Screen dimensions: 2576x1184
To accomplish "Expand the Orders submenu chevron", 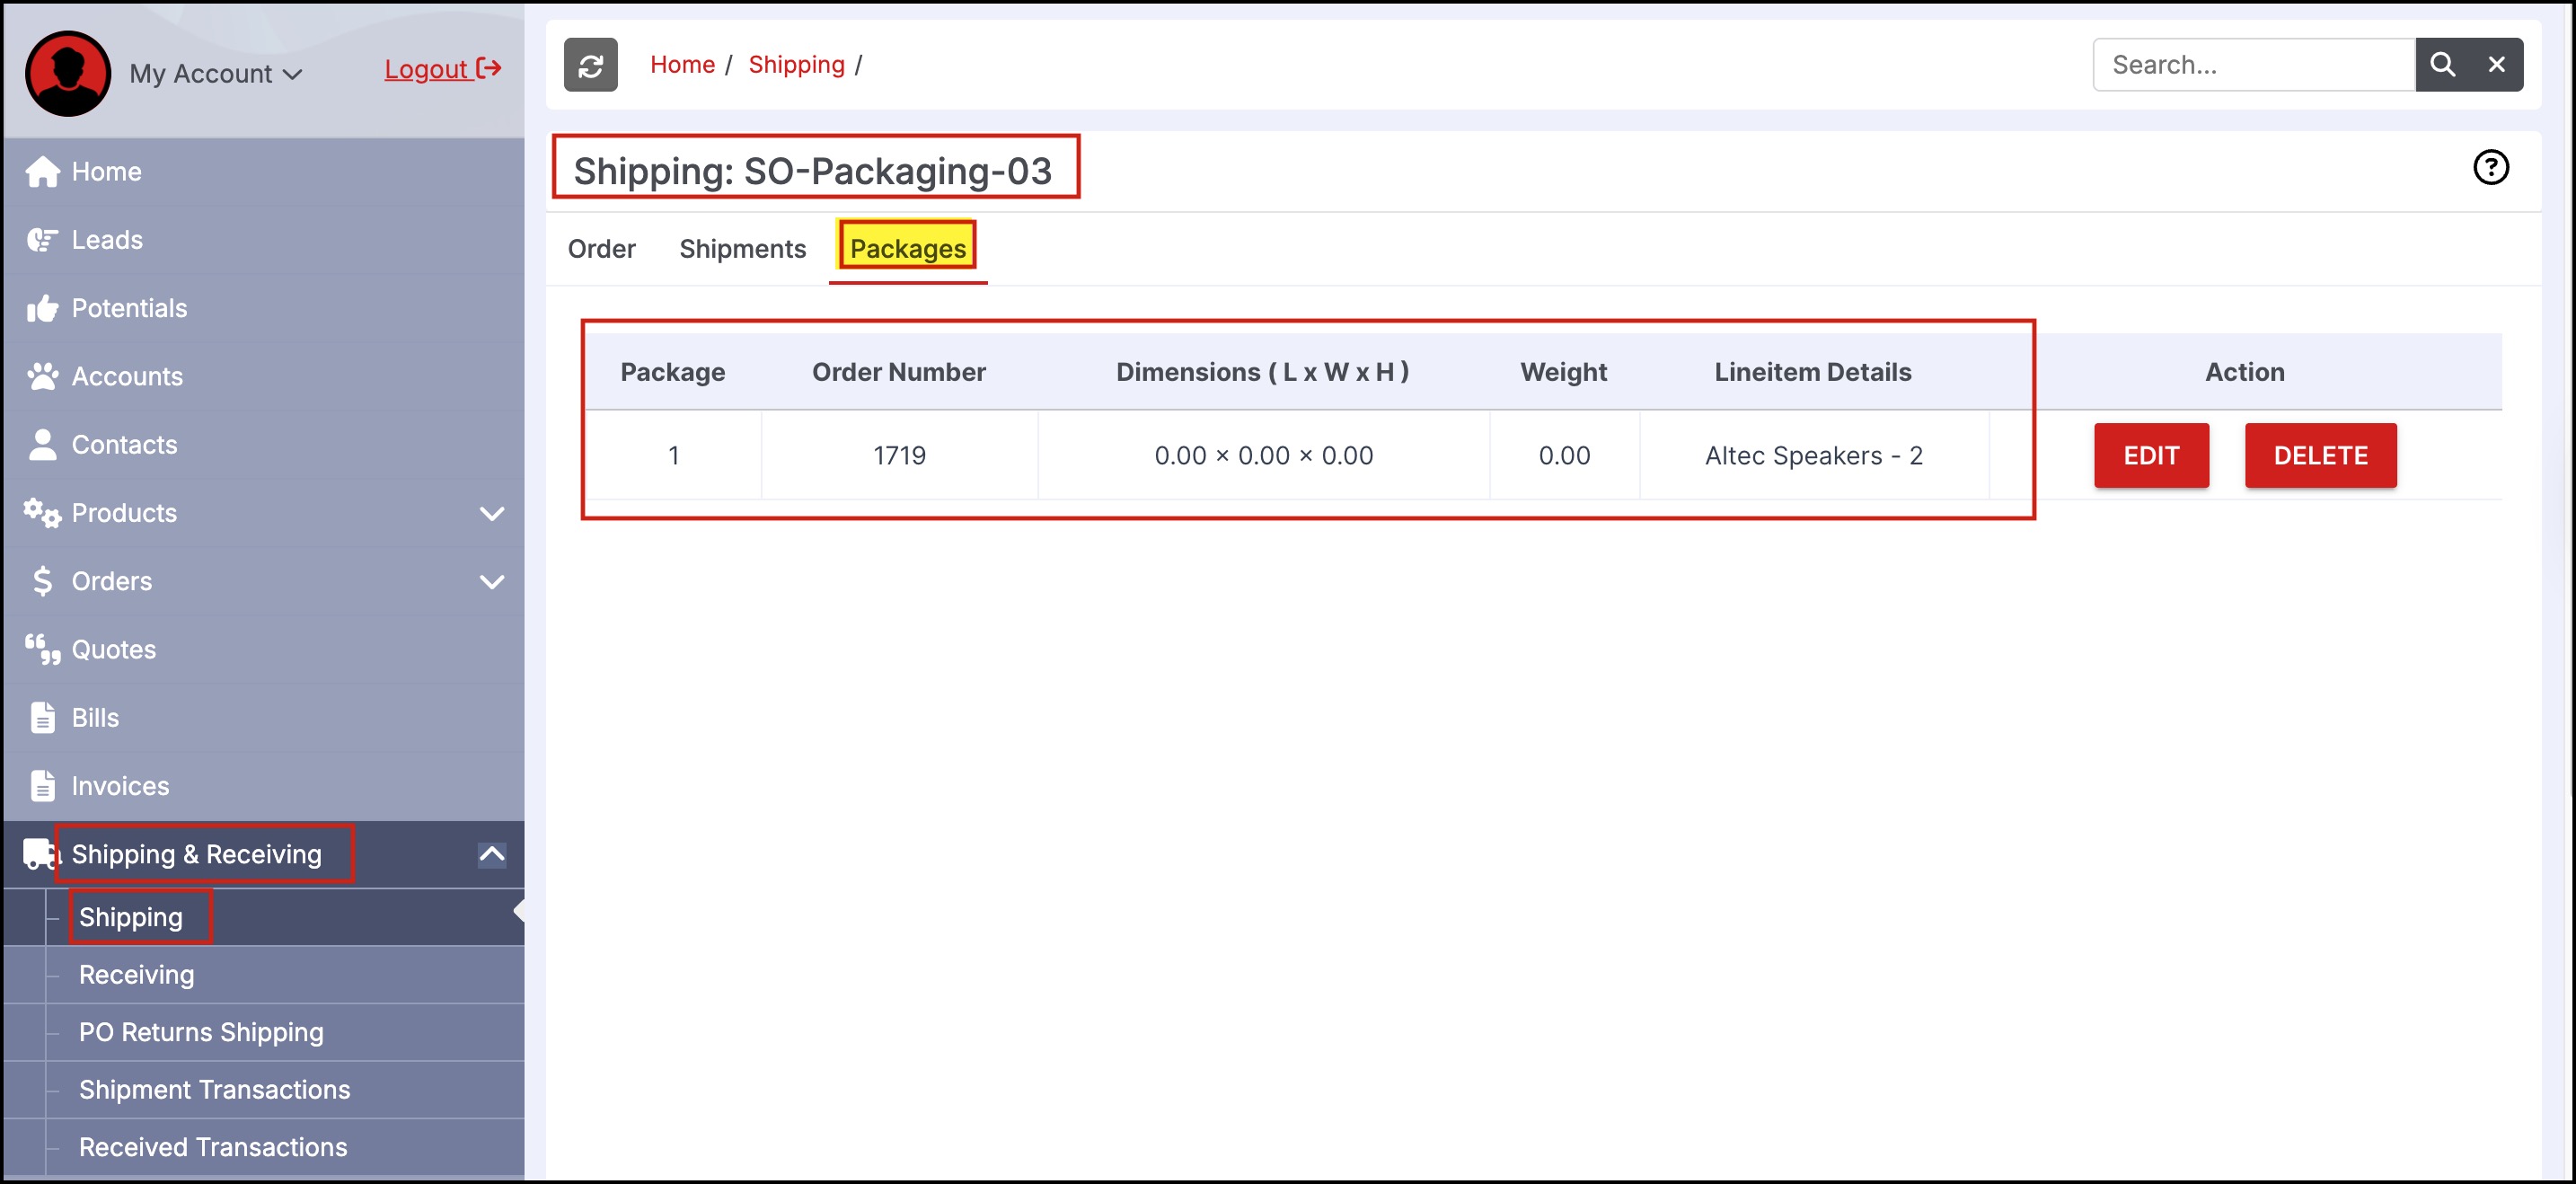I will [x=491, y=581].
